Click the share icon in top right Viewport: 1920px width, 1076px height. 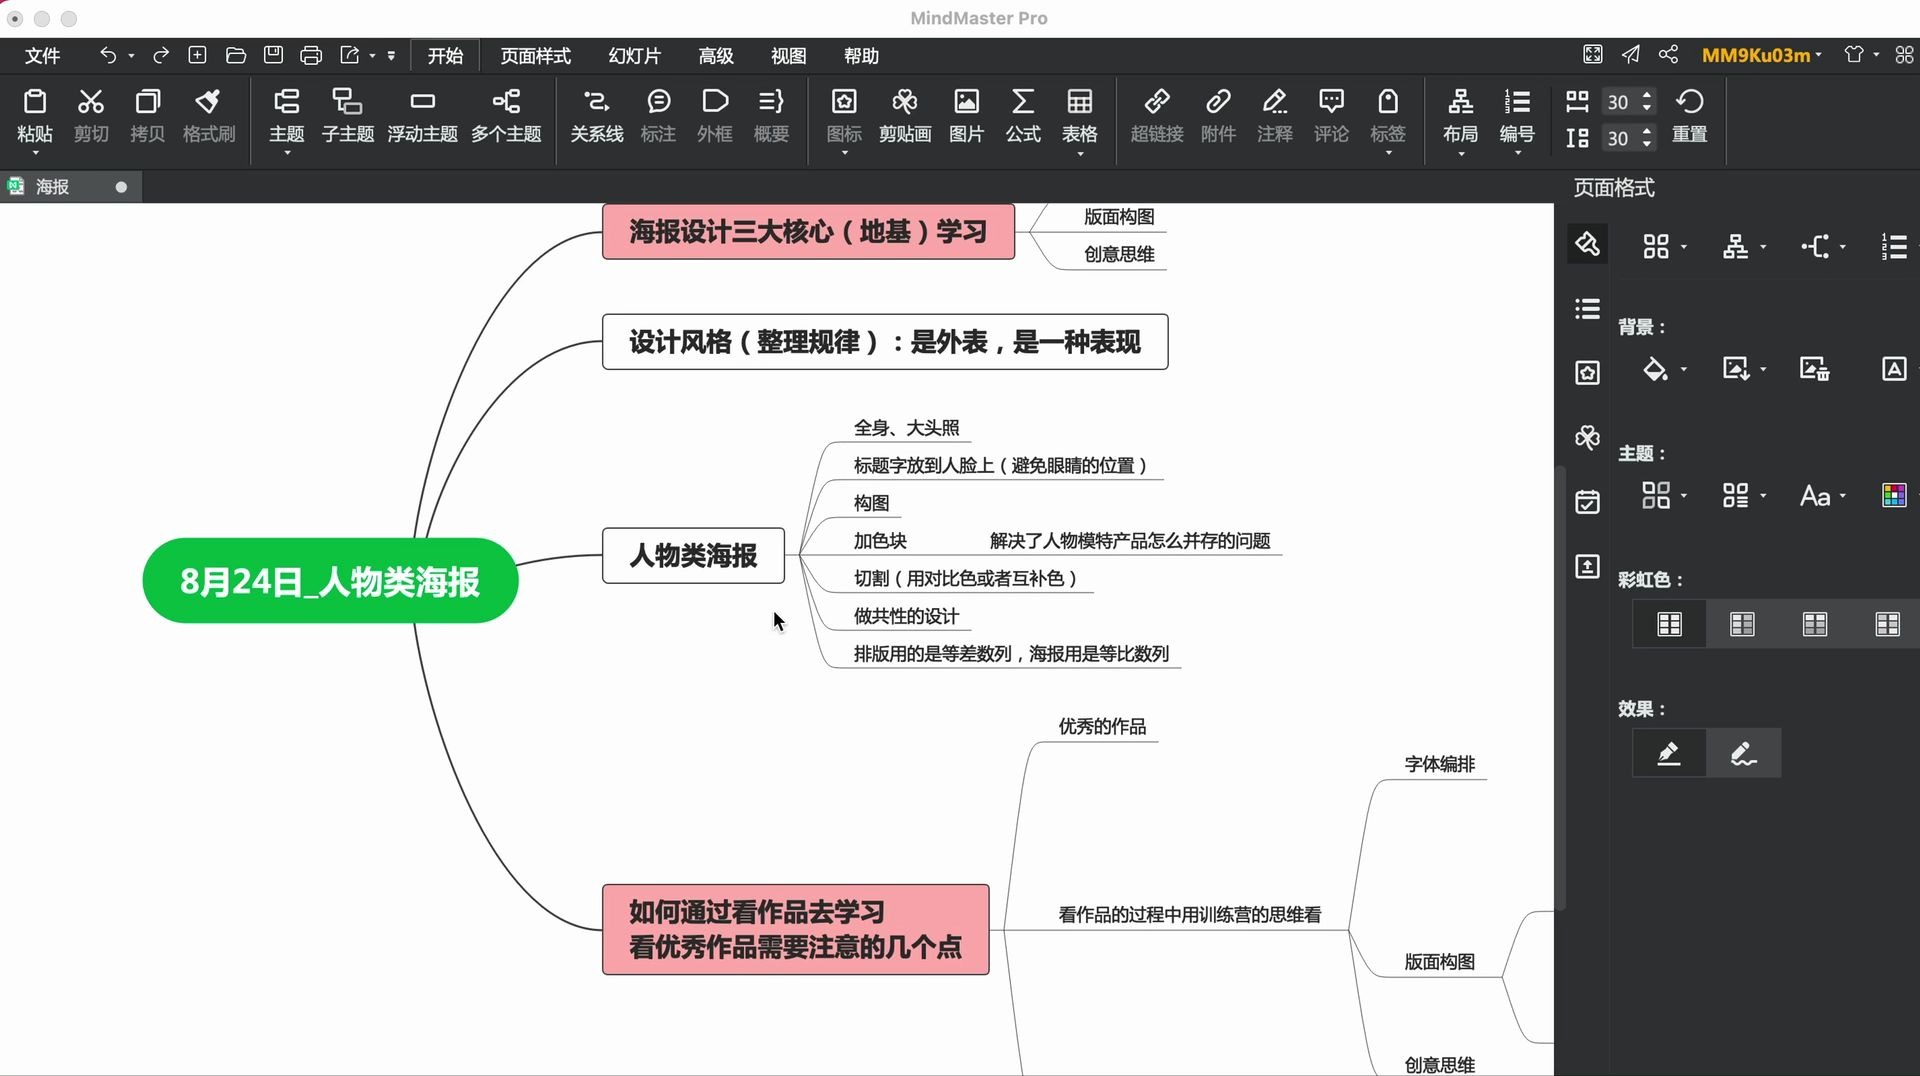[x=1668, y=54]
